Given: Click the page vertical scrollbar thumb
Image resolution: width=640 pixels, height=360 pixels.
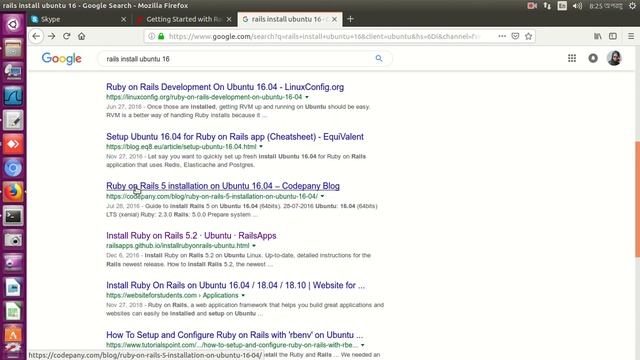Looking at the screenshot, I should pos(637,199).
